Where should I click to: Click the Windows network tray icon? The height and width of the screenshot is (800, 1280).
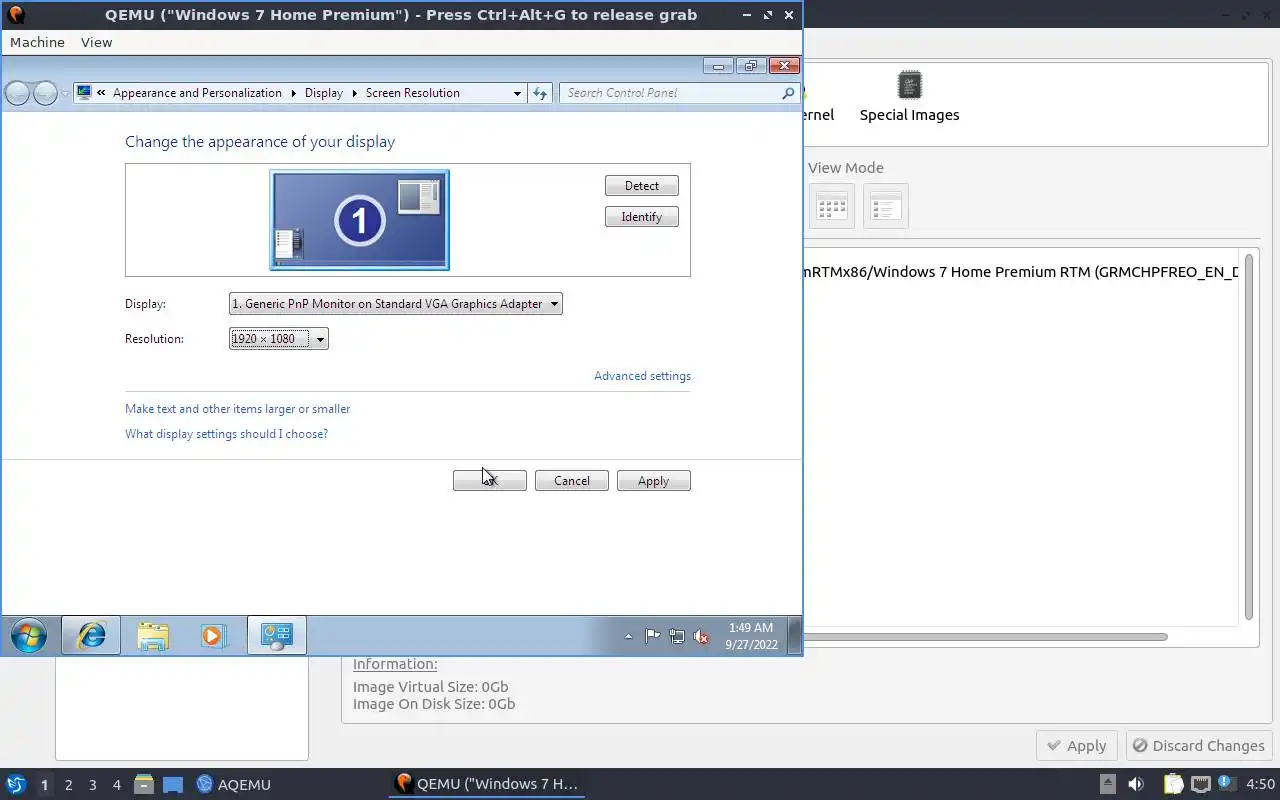click(677, 636)
